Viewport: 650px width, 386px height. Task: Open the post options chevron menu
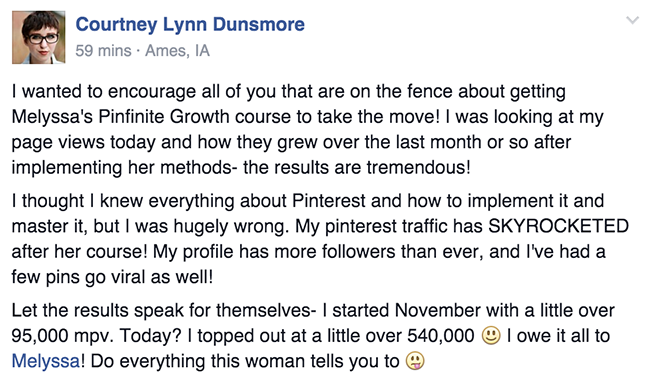tap(632, 20)
